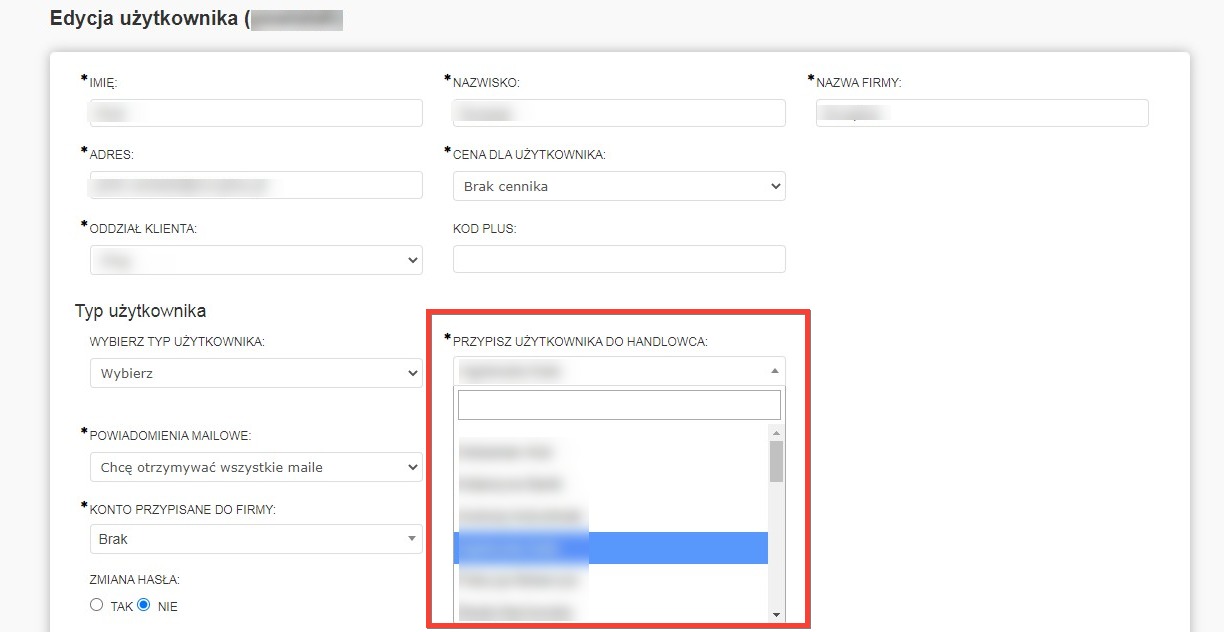Focus the NAZWA FIRMY input
Screen dimensions: 1224x632
(x=982, y=113)
